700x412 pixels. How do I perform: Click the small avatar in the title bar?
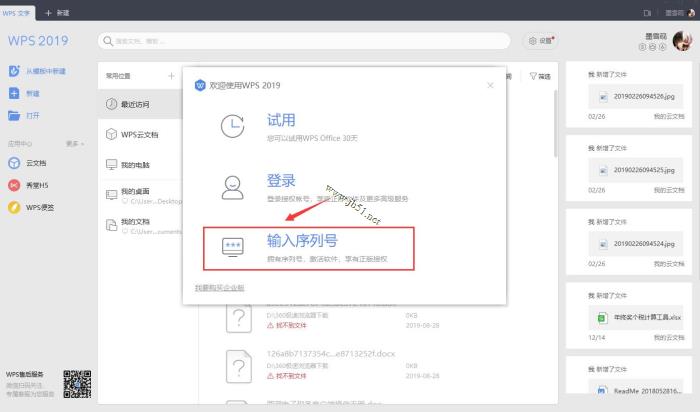[x=692, y=13]
